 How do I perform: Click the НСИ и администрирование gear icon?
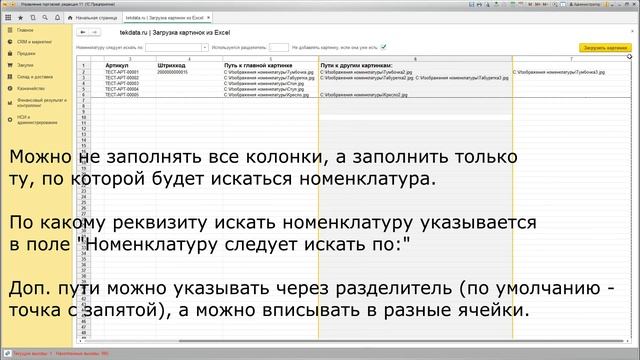10,120
